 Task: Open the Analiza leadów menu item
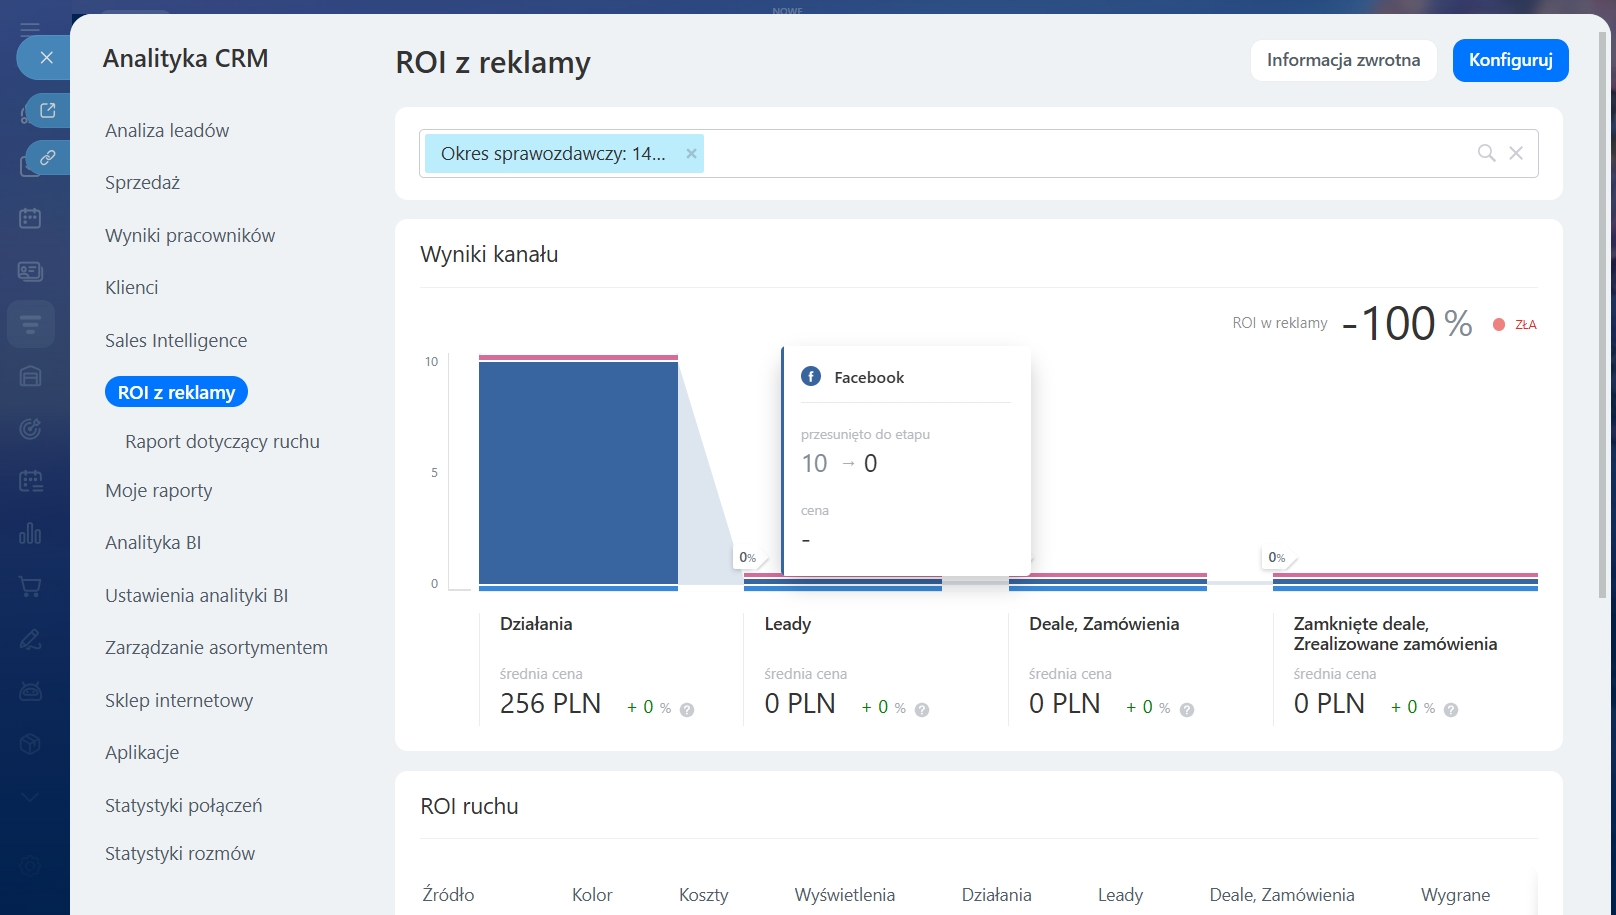167,131
